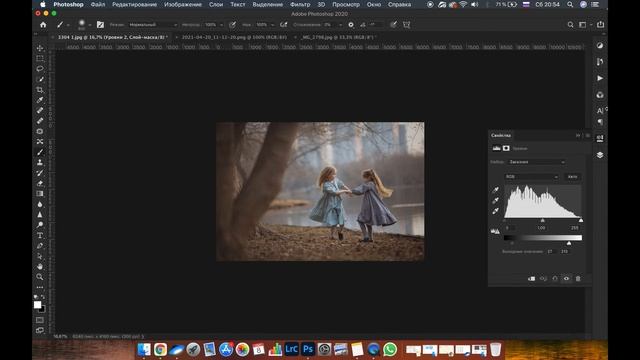Delete the adjustment layer with trash icon
Viewport: 640px width, 360px height.
(x=578, y=278)
